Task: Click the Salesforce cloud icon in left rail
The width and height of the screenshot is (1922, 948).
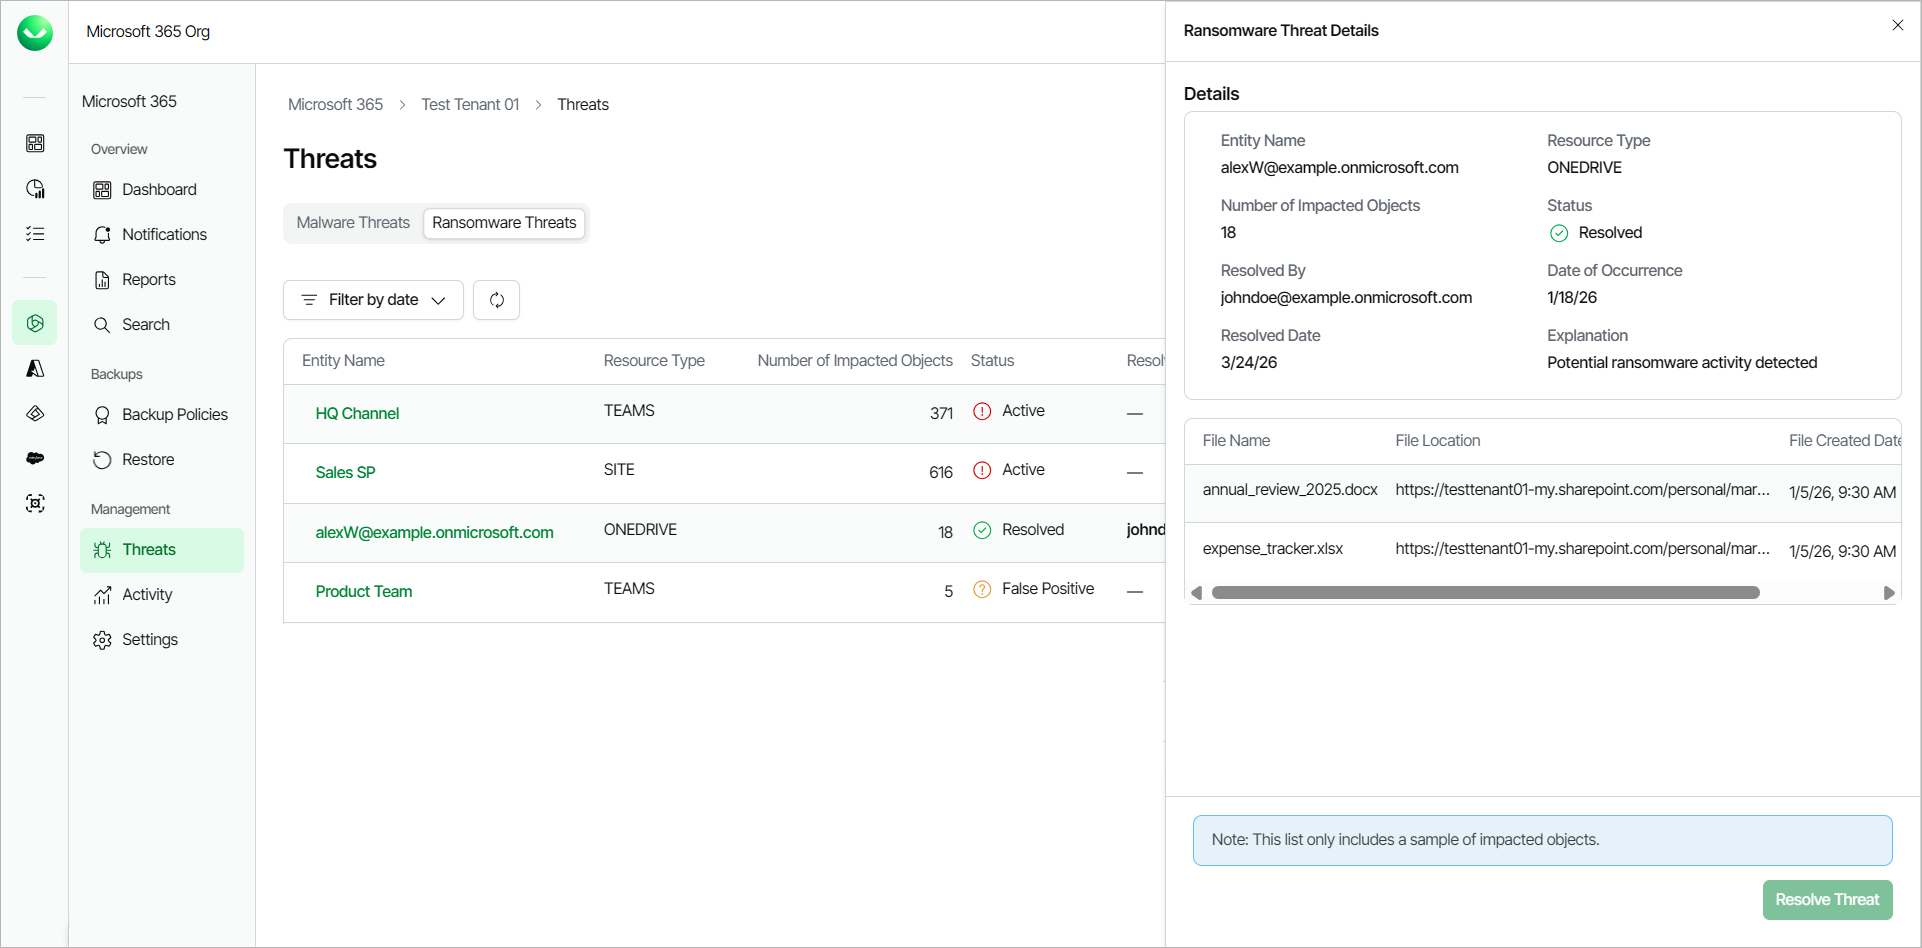Action: click(x=35, y=458)
